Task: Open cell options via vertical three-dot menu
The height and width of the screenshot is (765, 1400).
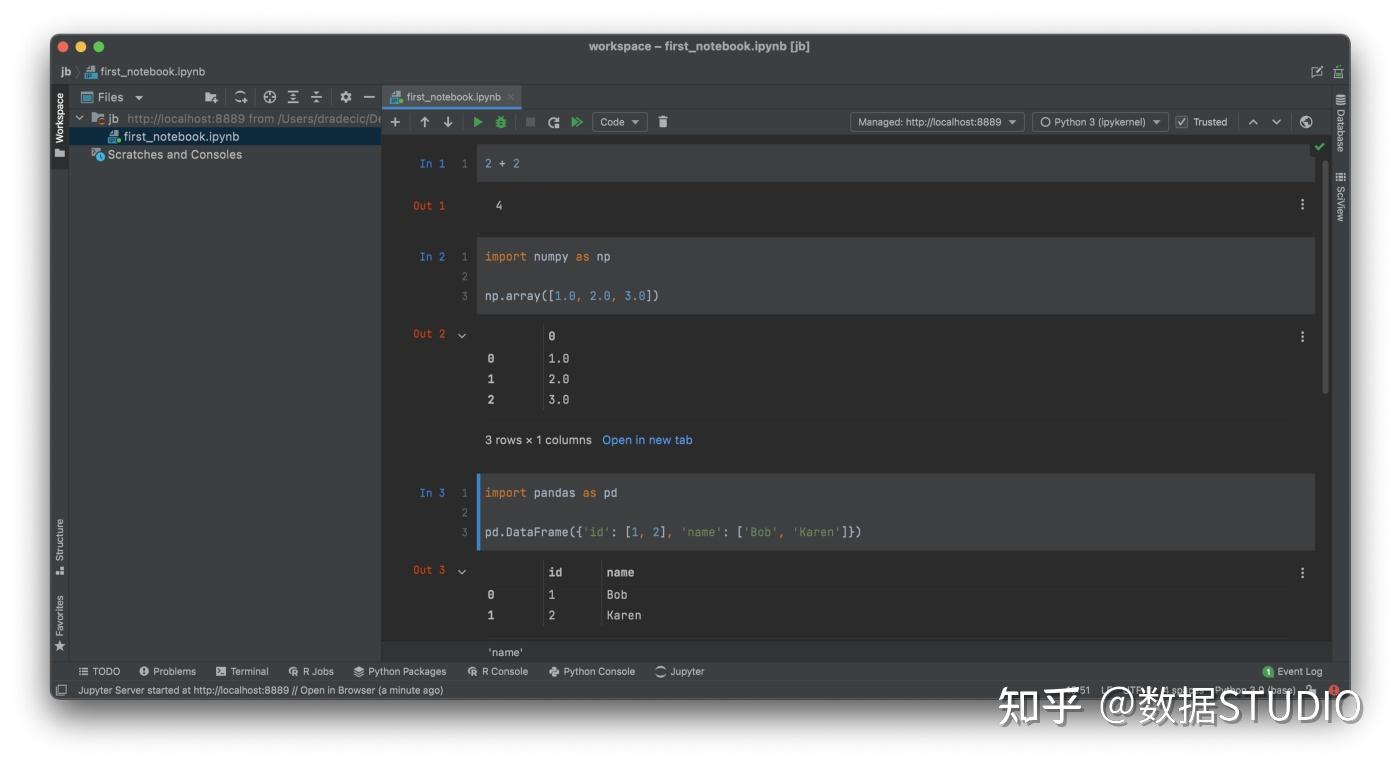Action: [x=1302, y=204]
